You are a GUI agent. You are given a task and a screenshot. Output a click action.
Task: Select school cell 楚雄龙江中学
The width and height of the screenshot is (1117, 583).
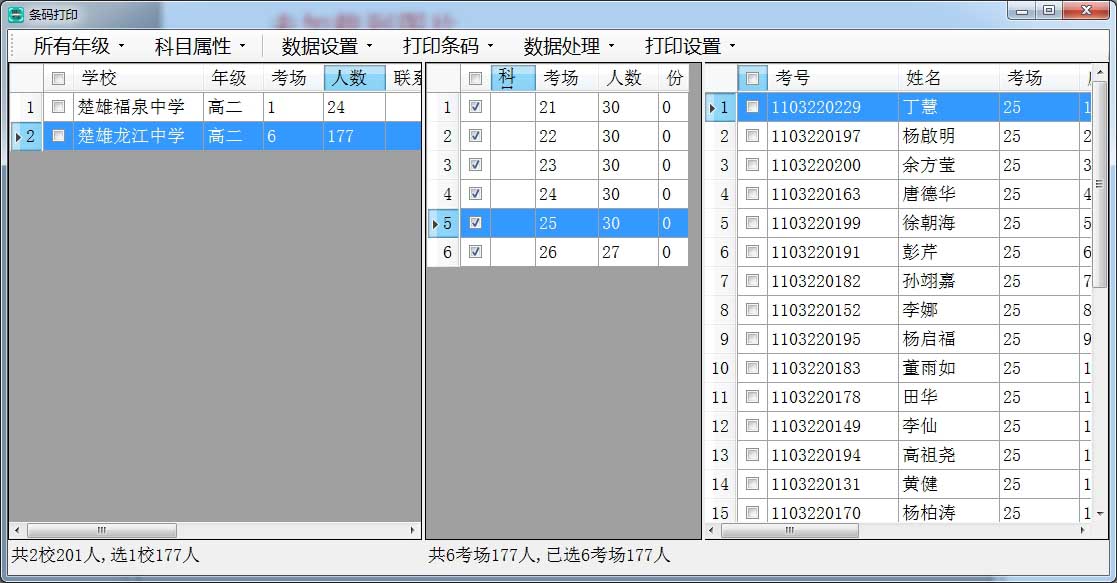click(138, 135)
